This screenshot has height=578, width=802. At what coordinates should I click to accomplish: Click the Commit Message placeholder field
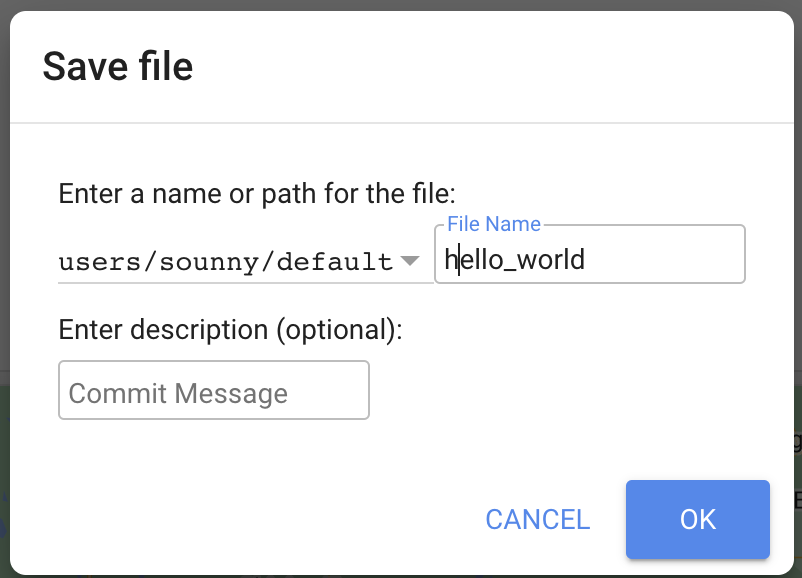tap(213, 390)
